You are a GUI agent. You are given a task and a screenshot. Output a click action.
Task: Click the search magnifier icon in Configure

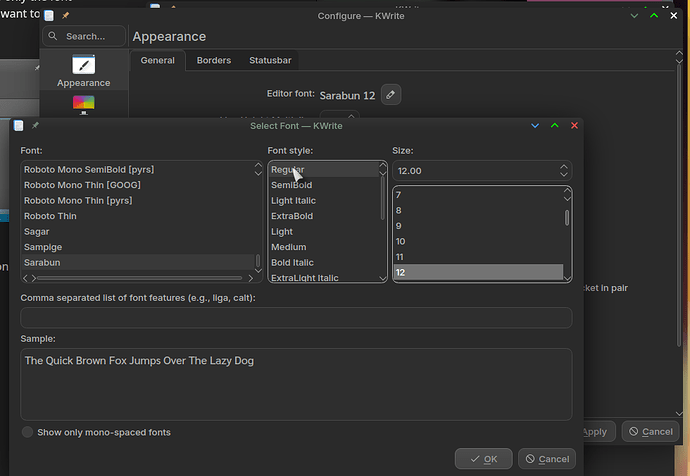[x=53, y=36]
